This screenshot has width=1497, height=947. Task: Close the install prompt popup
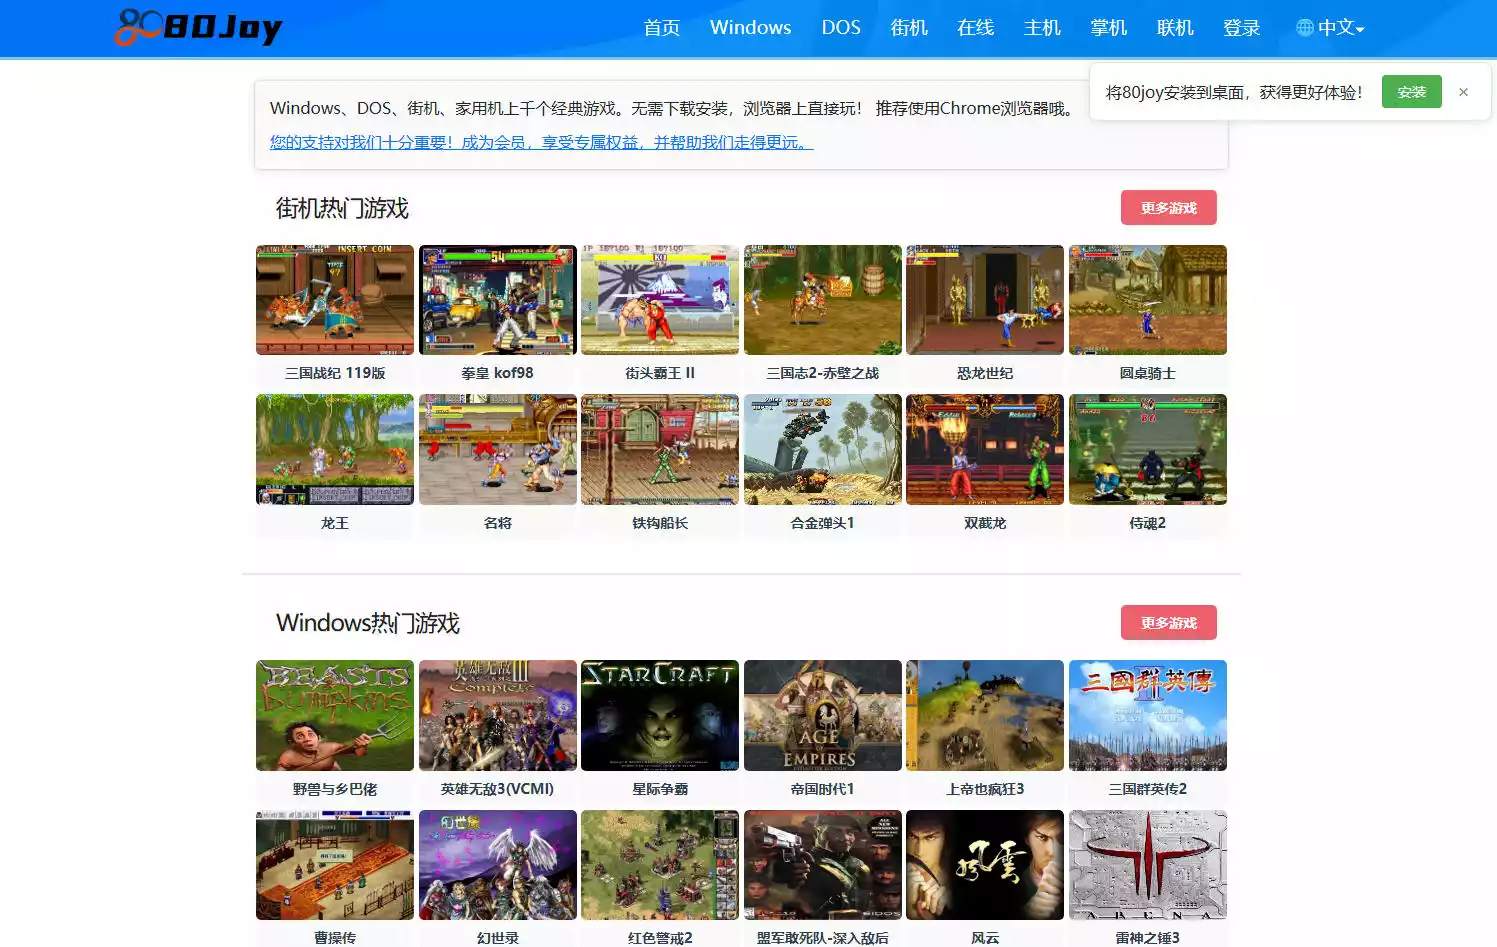(1463, 92)
